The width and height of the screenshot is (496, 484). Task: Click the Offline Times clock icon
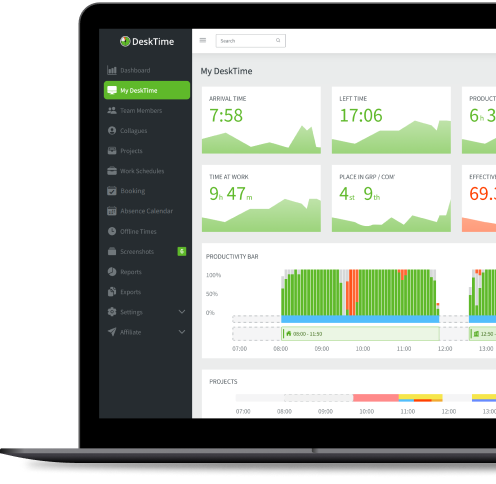[112, 231]
